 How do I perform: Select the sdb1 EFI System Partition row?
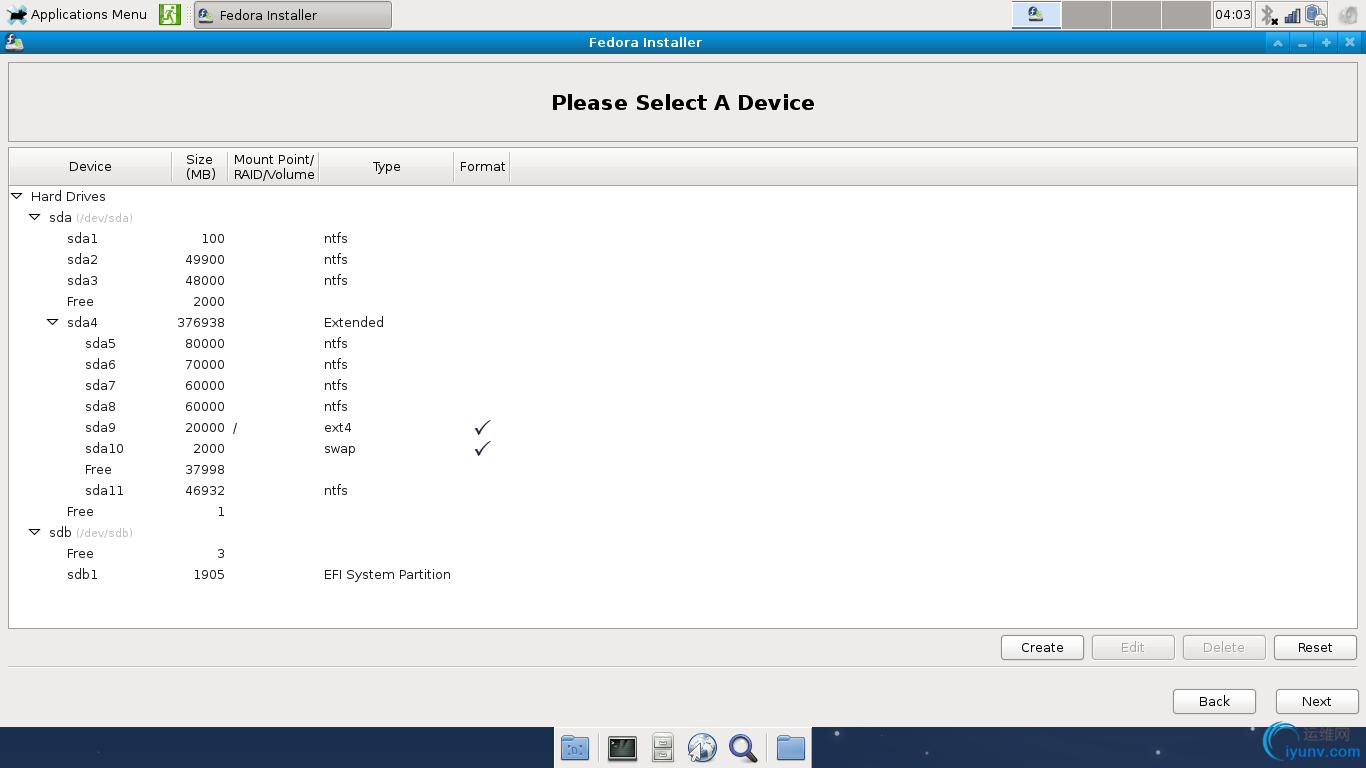(x=683, y=574)
